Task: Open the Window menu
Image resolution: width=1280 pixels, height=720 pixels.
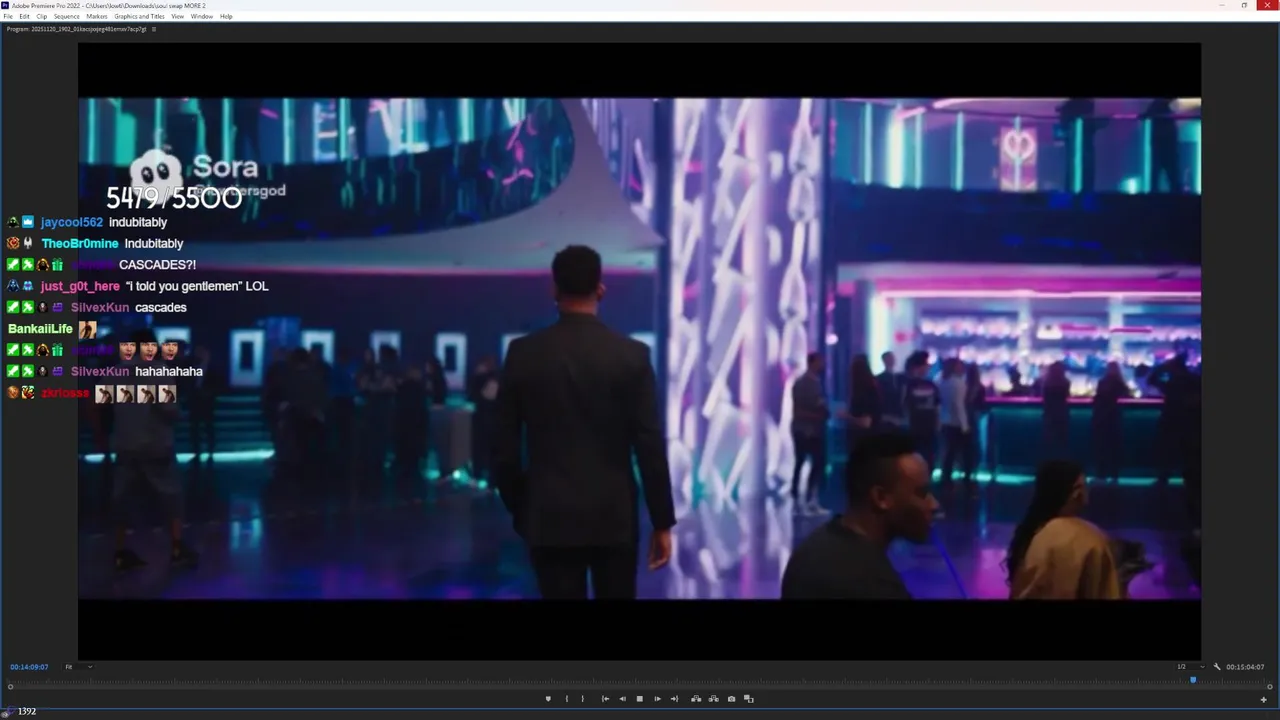Action: tap(202, 17)
